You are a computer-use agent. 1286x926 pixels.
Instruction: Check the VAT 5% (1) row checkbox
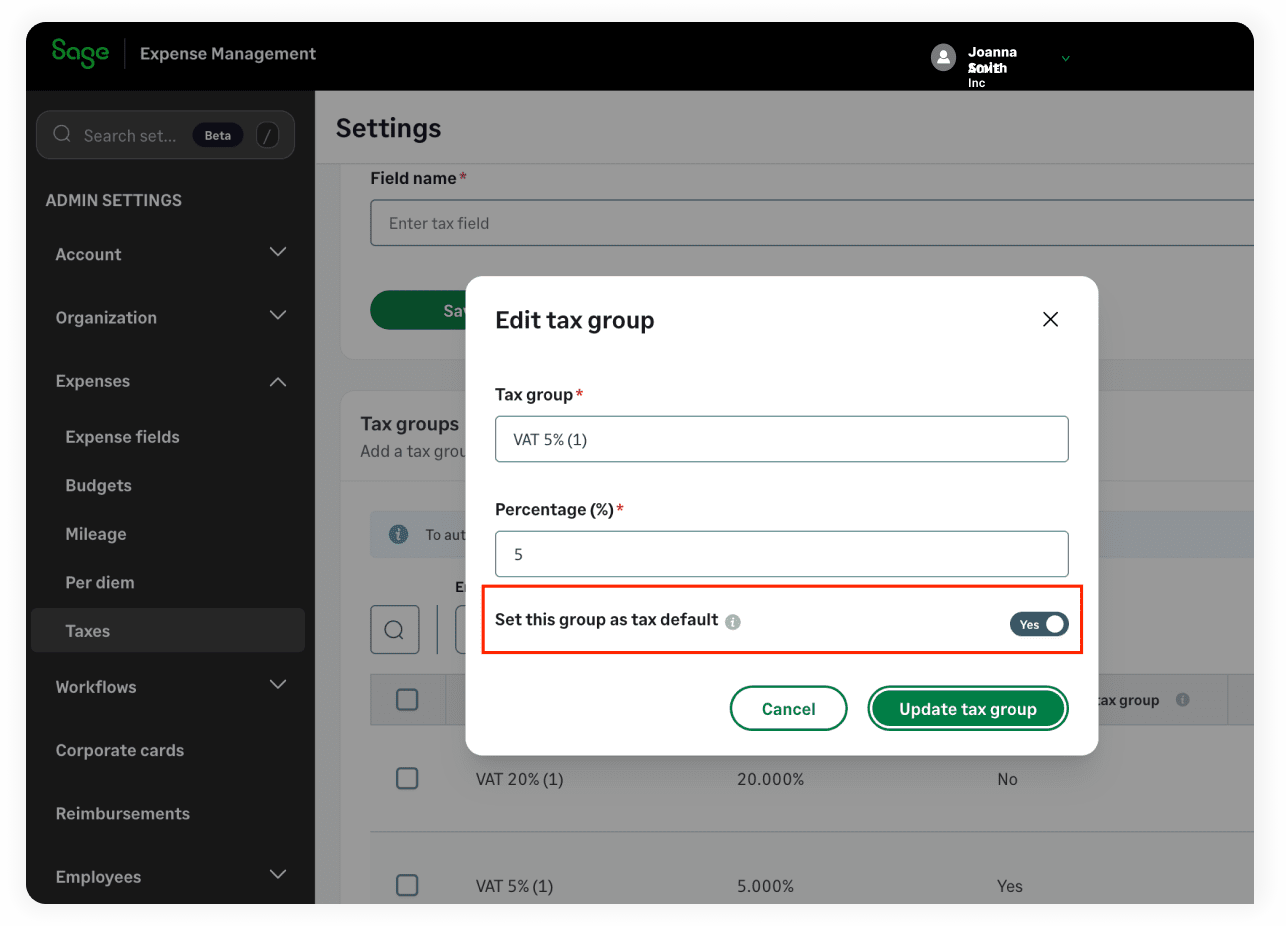coord(407,885)
